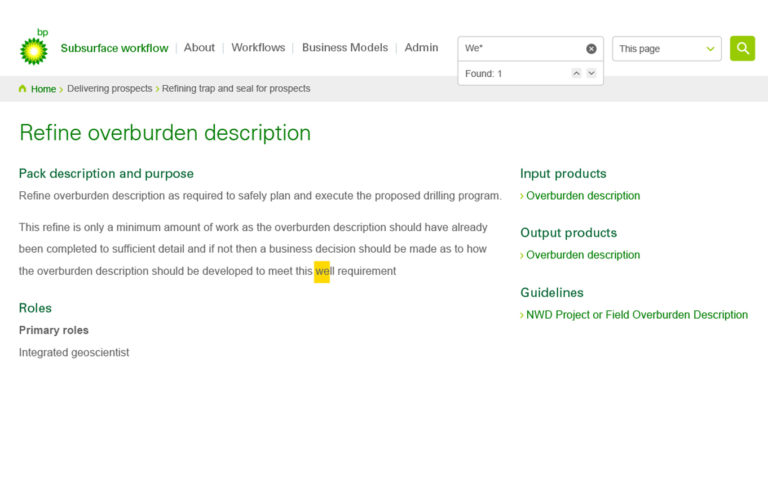The width and height of the screenshot is (768, 484).
Task: Click the Home breadcrumb house icon
Action: tap(22, 89)
